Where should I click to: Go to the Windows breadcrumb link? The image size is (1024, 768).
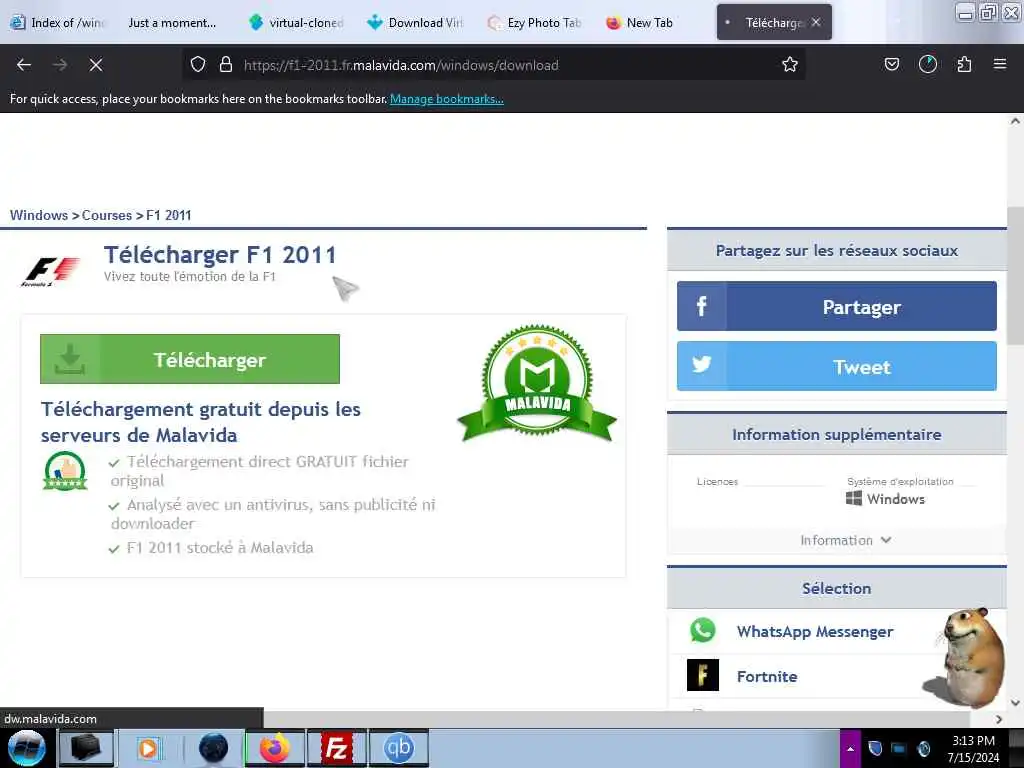[x=39, y=215]
